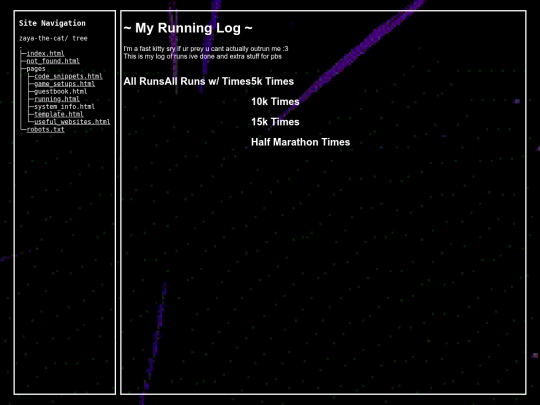Open the robots.txt link
Screen dimensions: 540x405
tap(45, 129)
